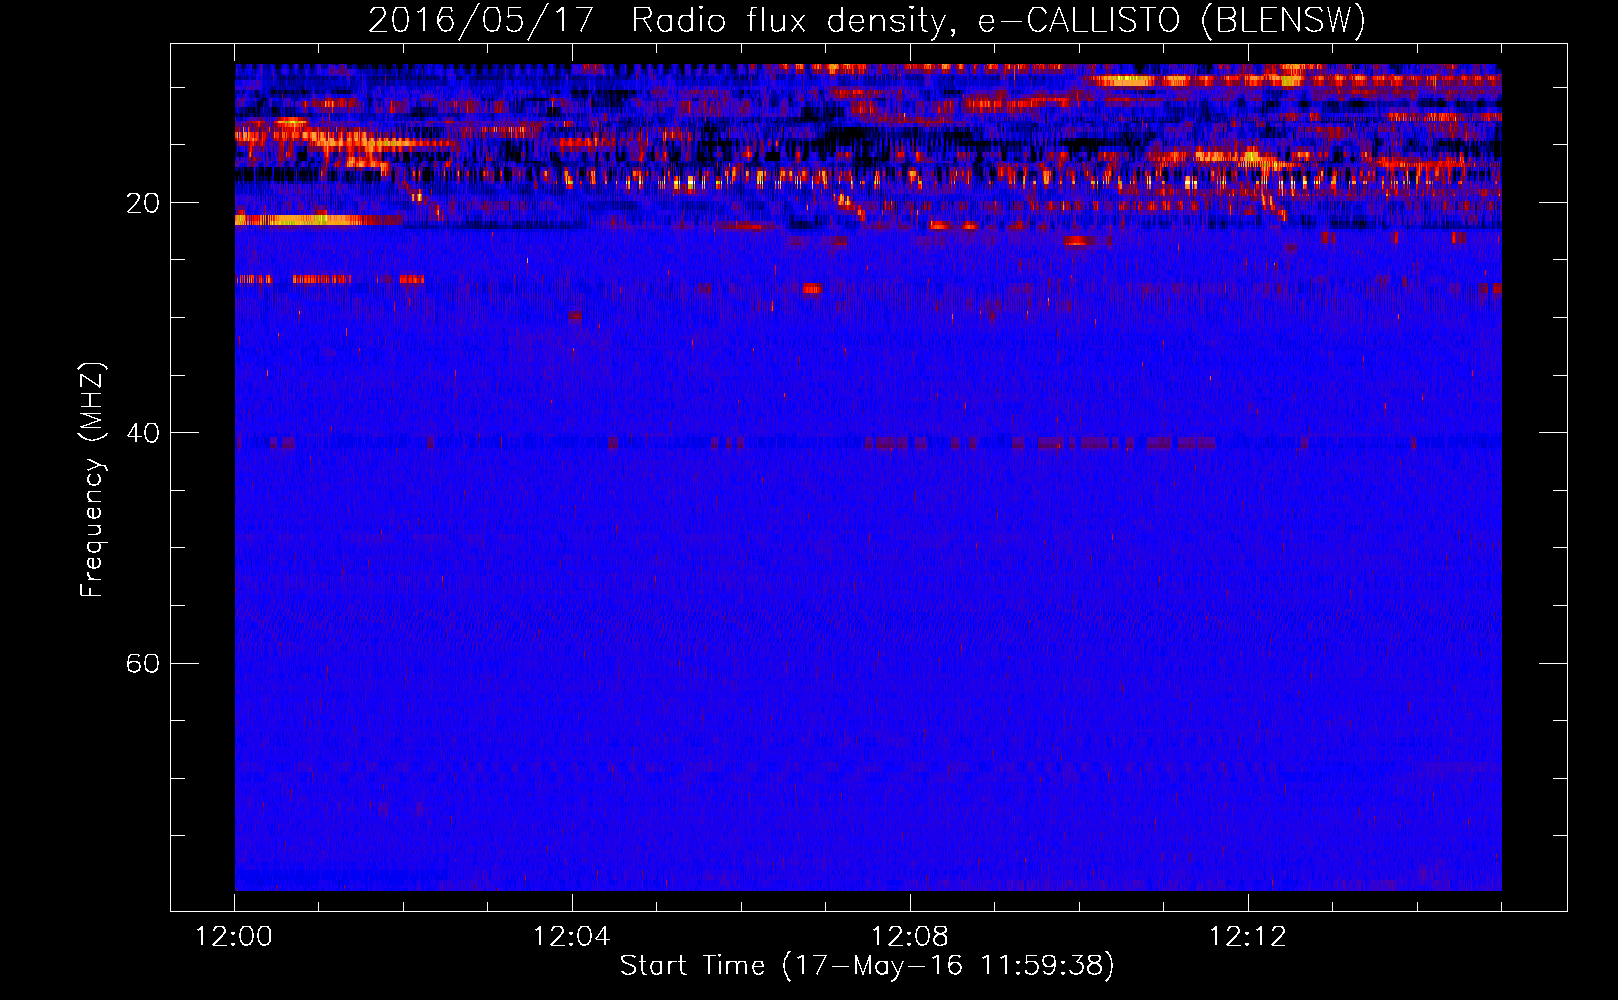Click the 'Frequency (MHZ)' y-axis label
The image size is (1618, 1000).
tap(92, 480)
